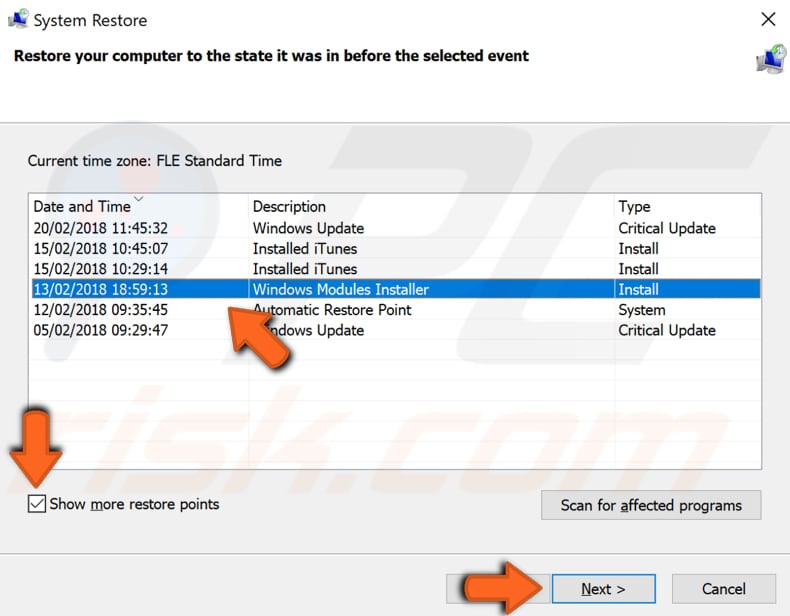Click the sort arrow above Date and Time
This screenshot has height=616, width=790.
pyautogui.click(x=138, y=199)
